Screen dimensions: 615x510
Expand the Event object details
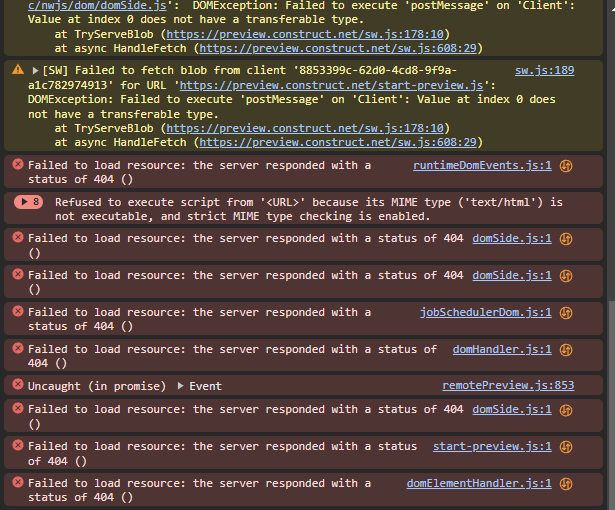[x=181, y=386]
